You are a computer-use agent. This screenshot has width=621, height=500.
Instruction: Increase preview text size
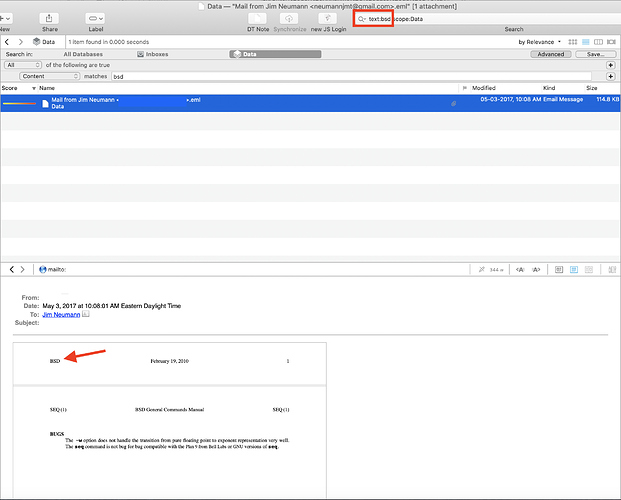tap(536, 269)
